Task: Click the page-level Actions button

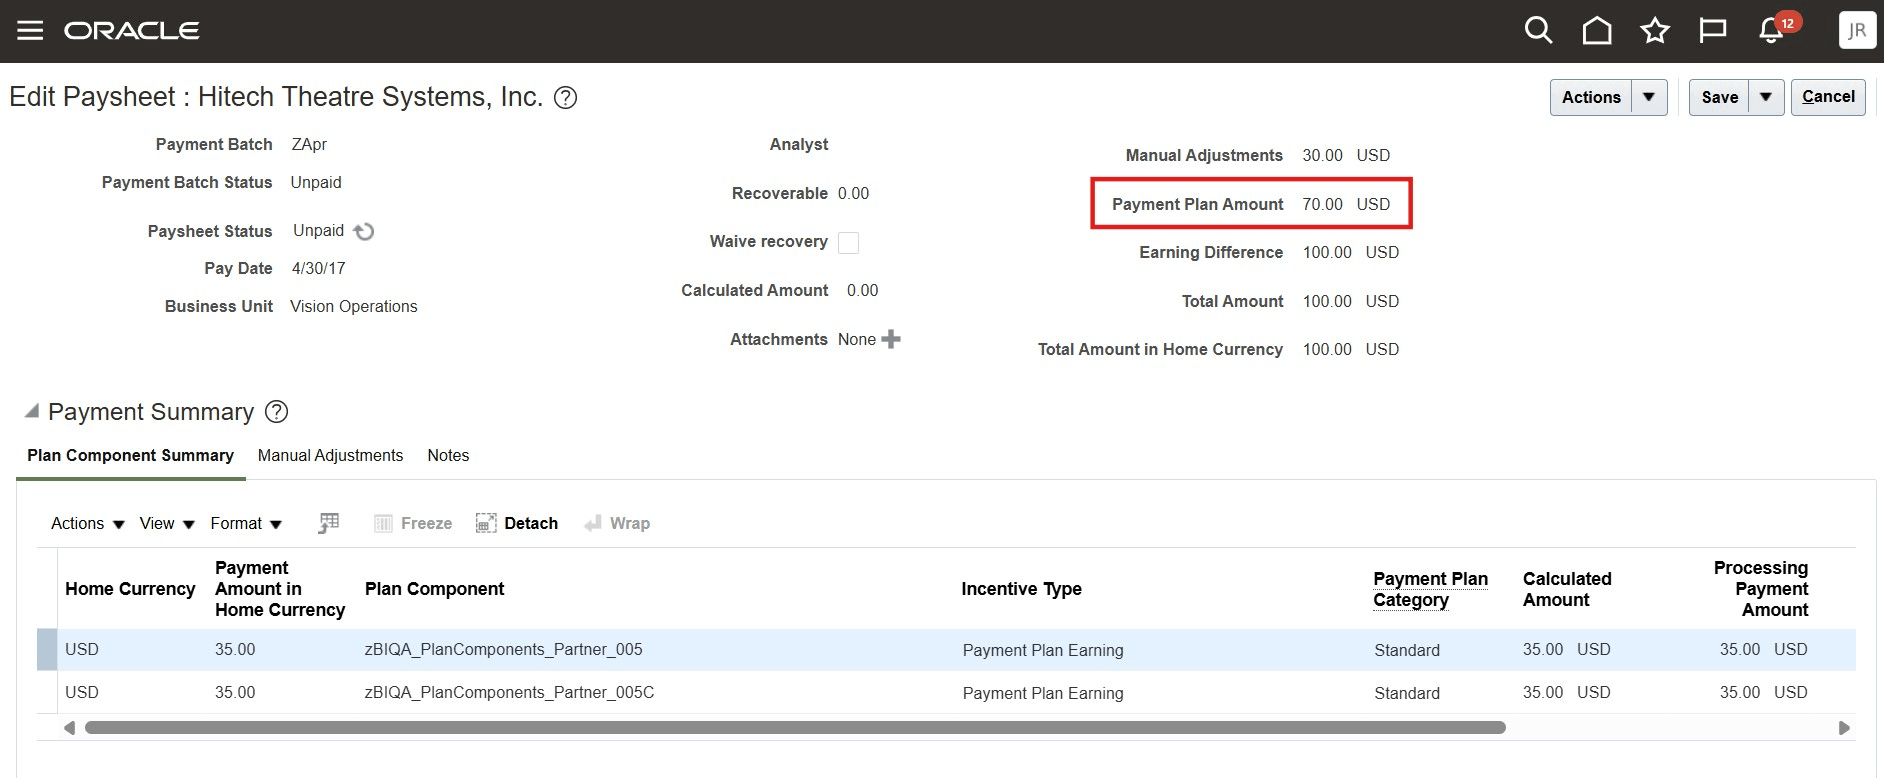Action: [x=1591, y=97]
